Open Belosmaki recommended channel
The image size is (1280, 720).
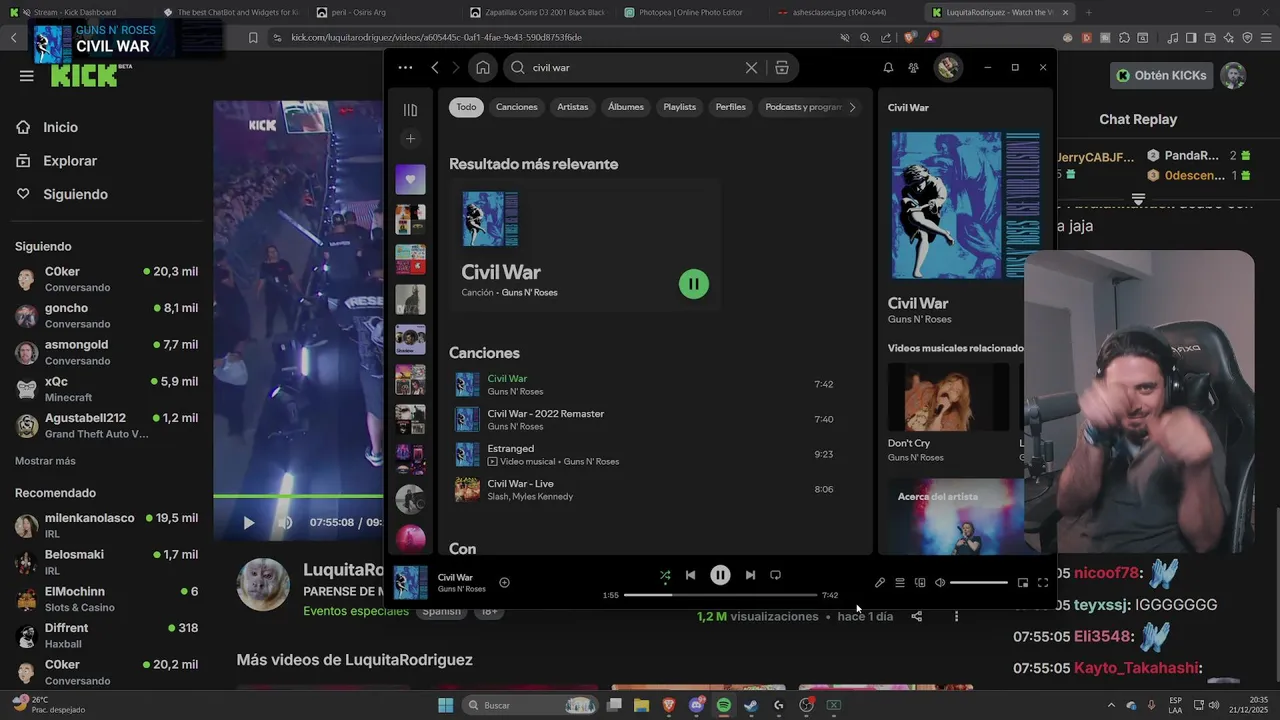(106, 561)
